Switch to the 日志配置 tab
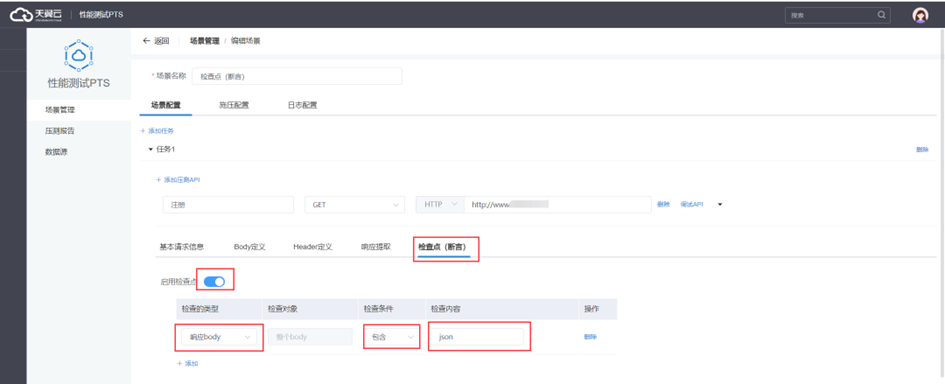 (x=302, y=105)
